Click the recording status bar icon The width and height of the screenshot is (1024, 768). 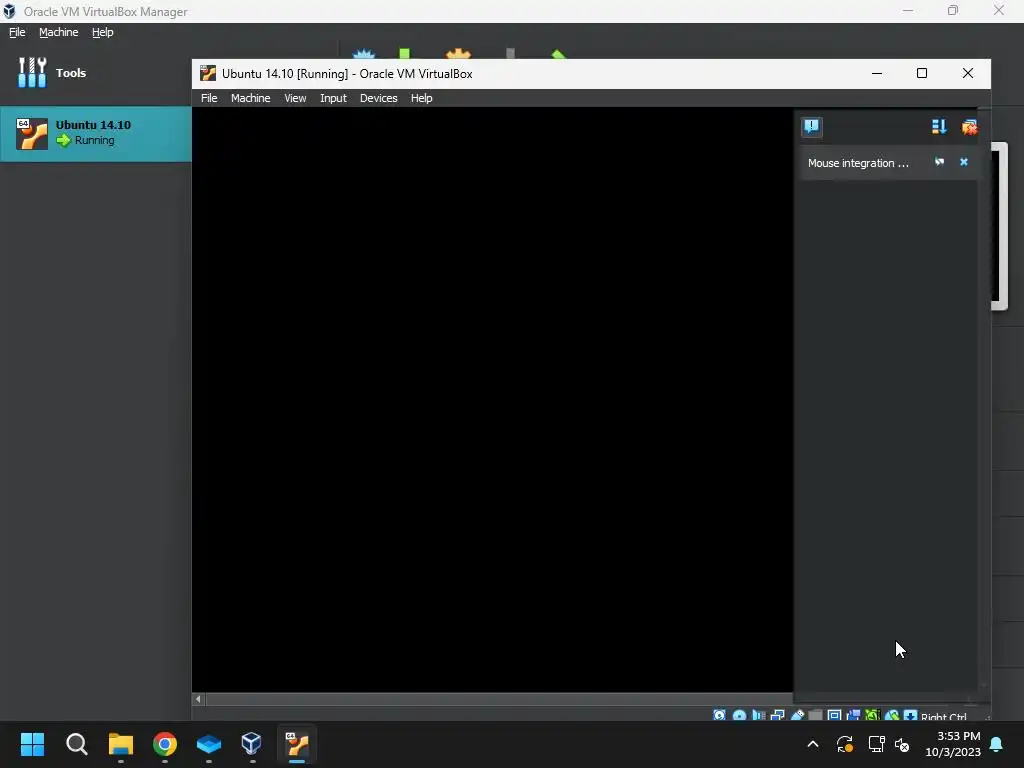[854, 715]
